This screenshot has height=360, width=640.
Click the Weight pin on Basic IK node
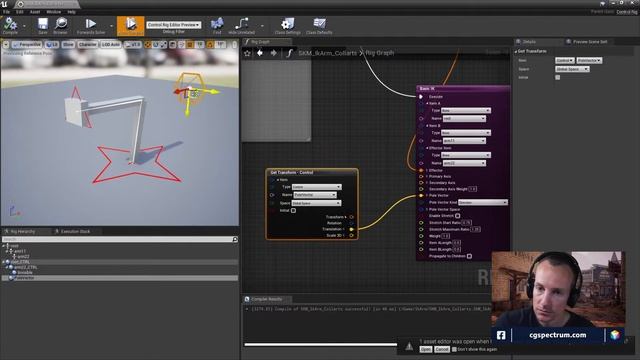(421, 236)
